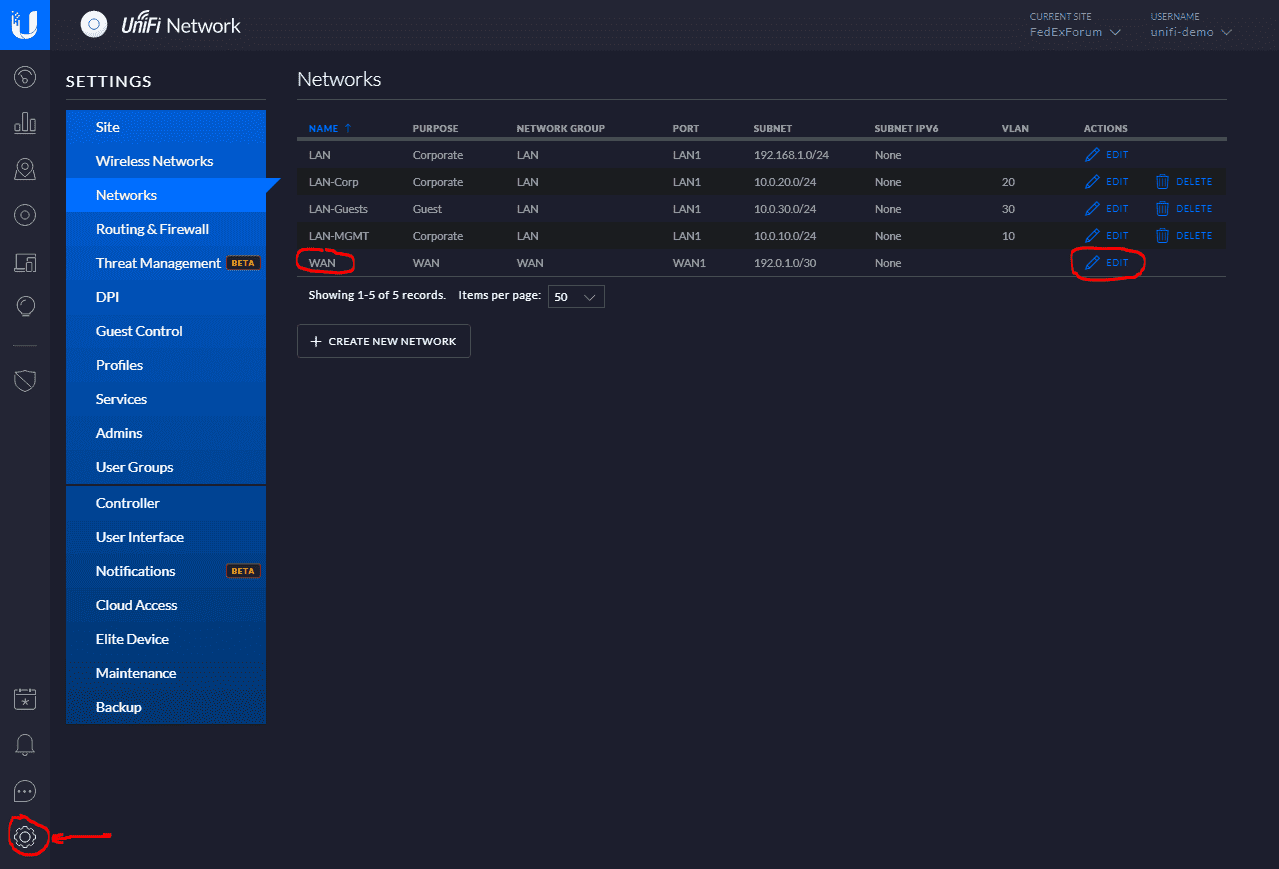Expand the Current Site FedExForum dropdown
Image resolution: width=1279 pixels, height=869 pixels.
pos(1075,32)
